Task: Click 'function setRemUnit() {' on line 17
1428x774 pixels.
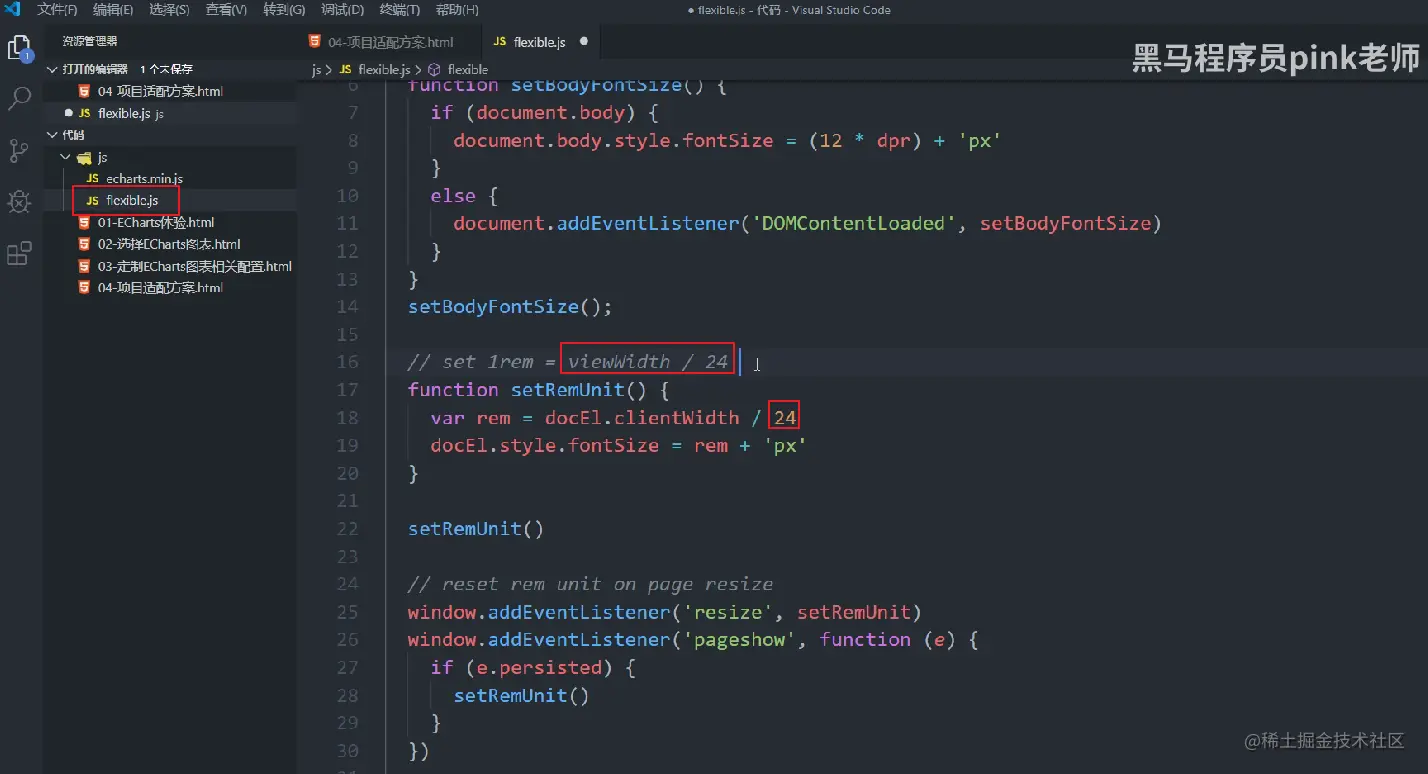Action: 538,389
